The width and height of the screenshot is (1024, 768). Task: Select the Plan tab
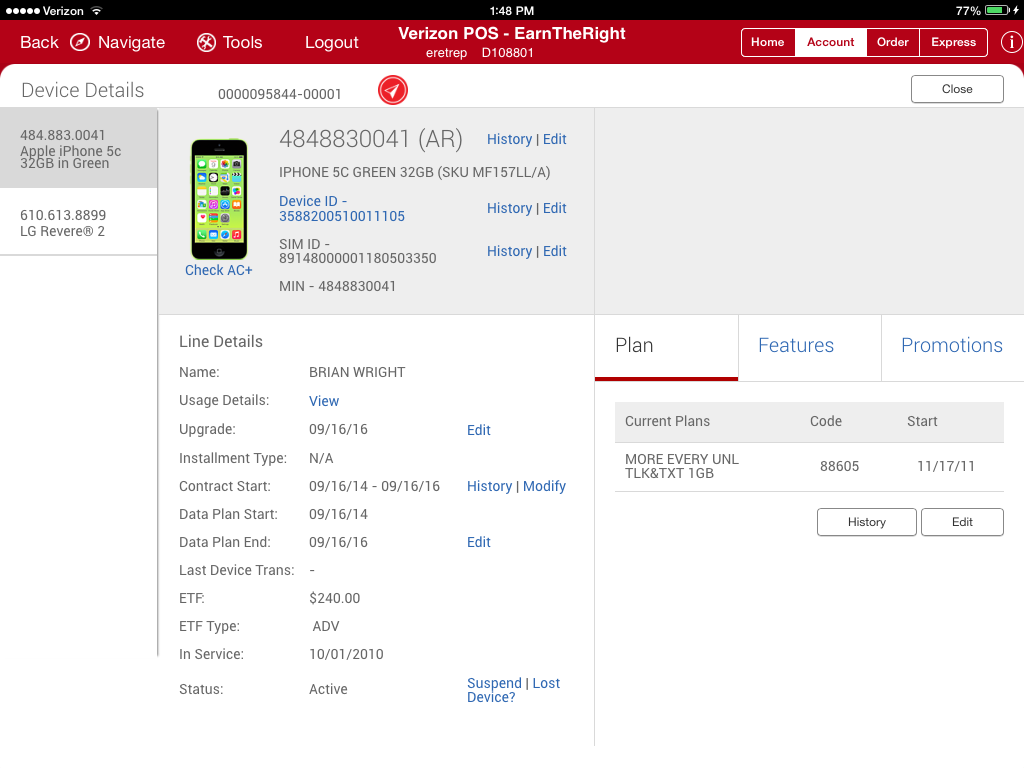666,346
